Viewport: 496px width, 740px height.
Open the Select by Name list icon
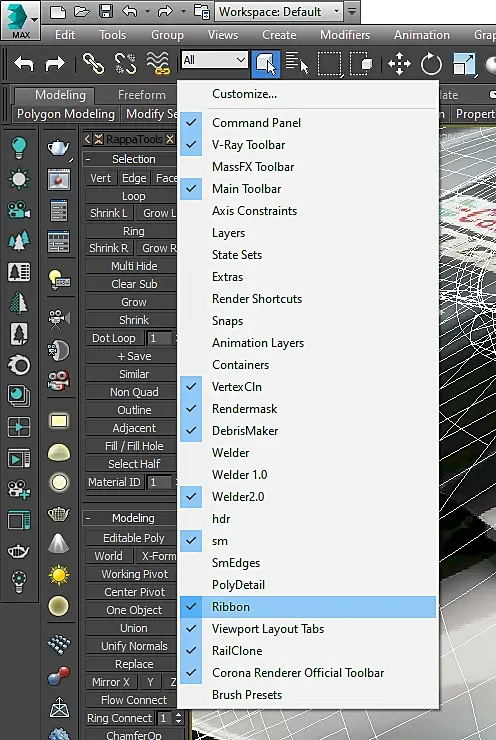point(297,63)
